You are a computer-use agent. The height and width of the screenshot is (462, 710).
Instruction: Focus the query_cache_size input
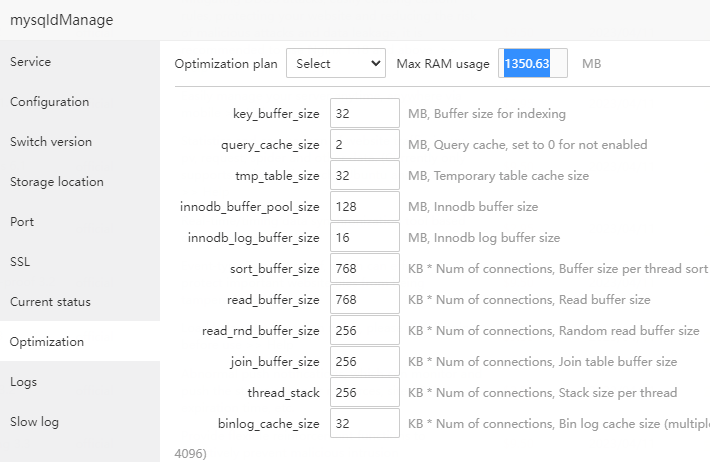coord(364,144)
